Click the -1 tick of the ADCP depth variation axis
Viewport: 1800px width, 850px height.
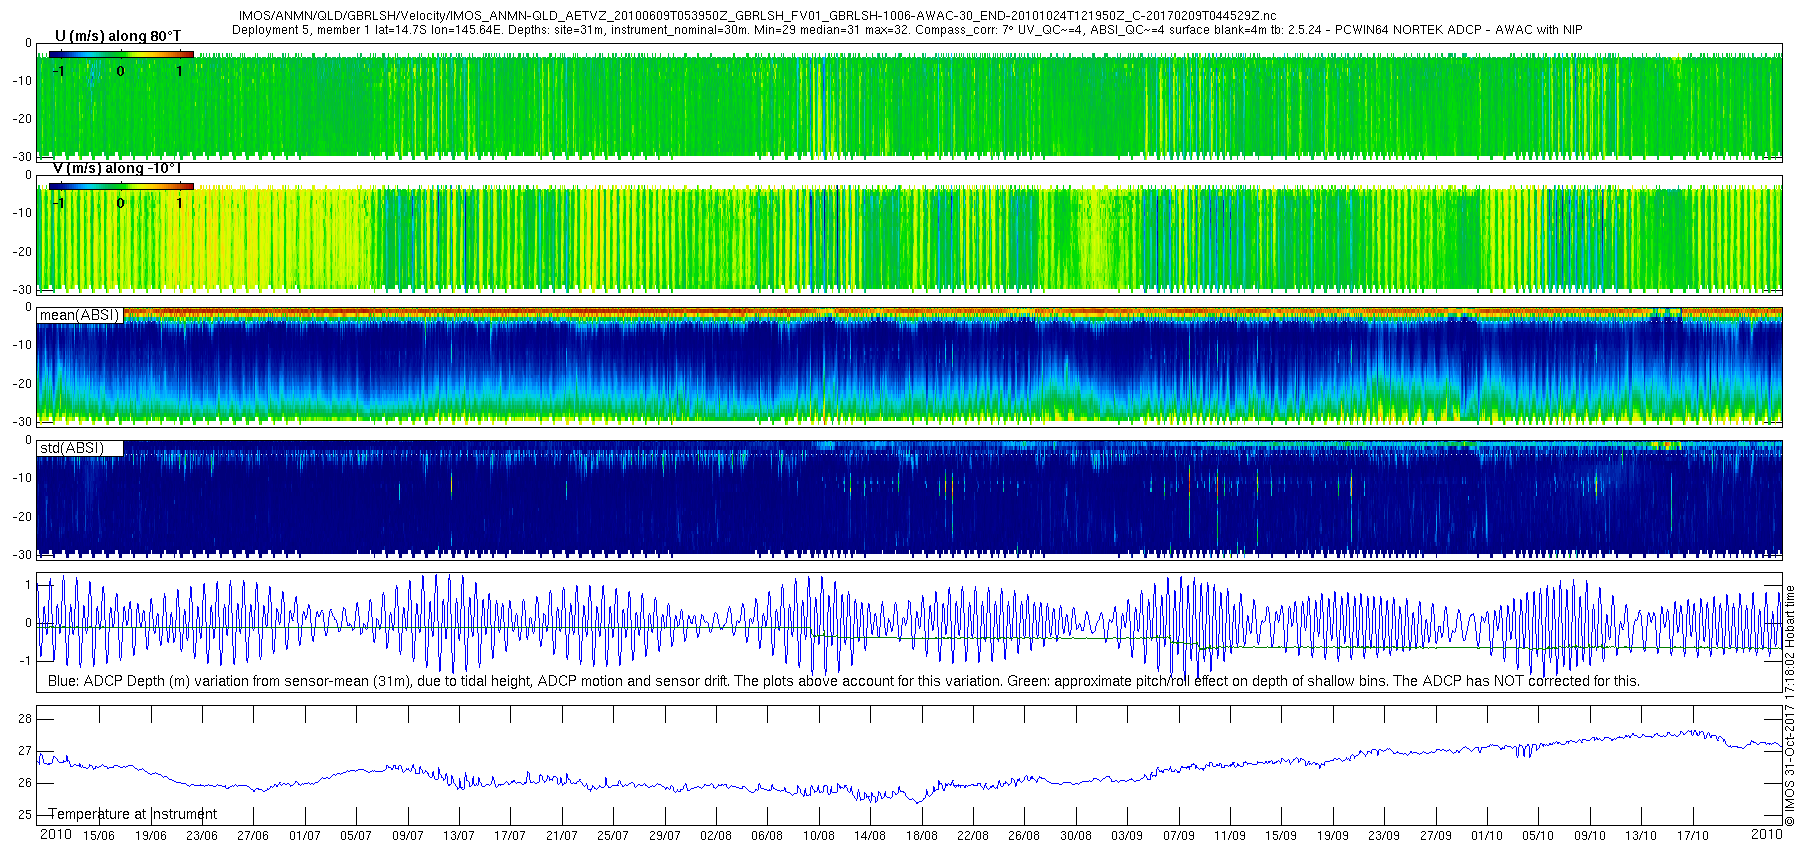pos(26,660)
